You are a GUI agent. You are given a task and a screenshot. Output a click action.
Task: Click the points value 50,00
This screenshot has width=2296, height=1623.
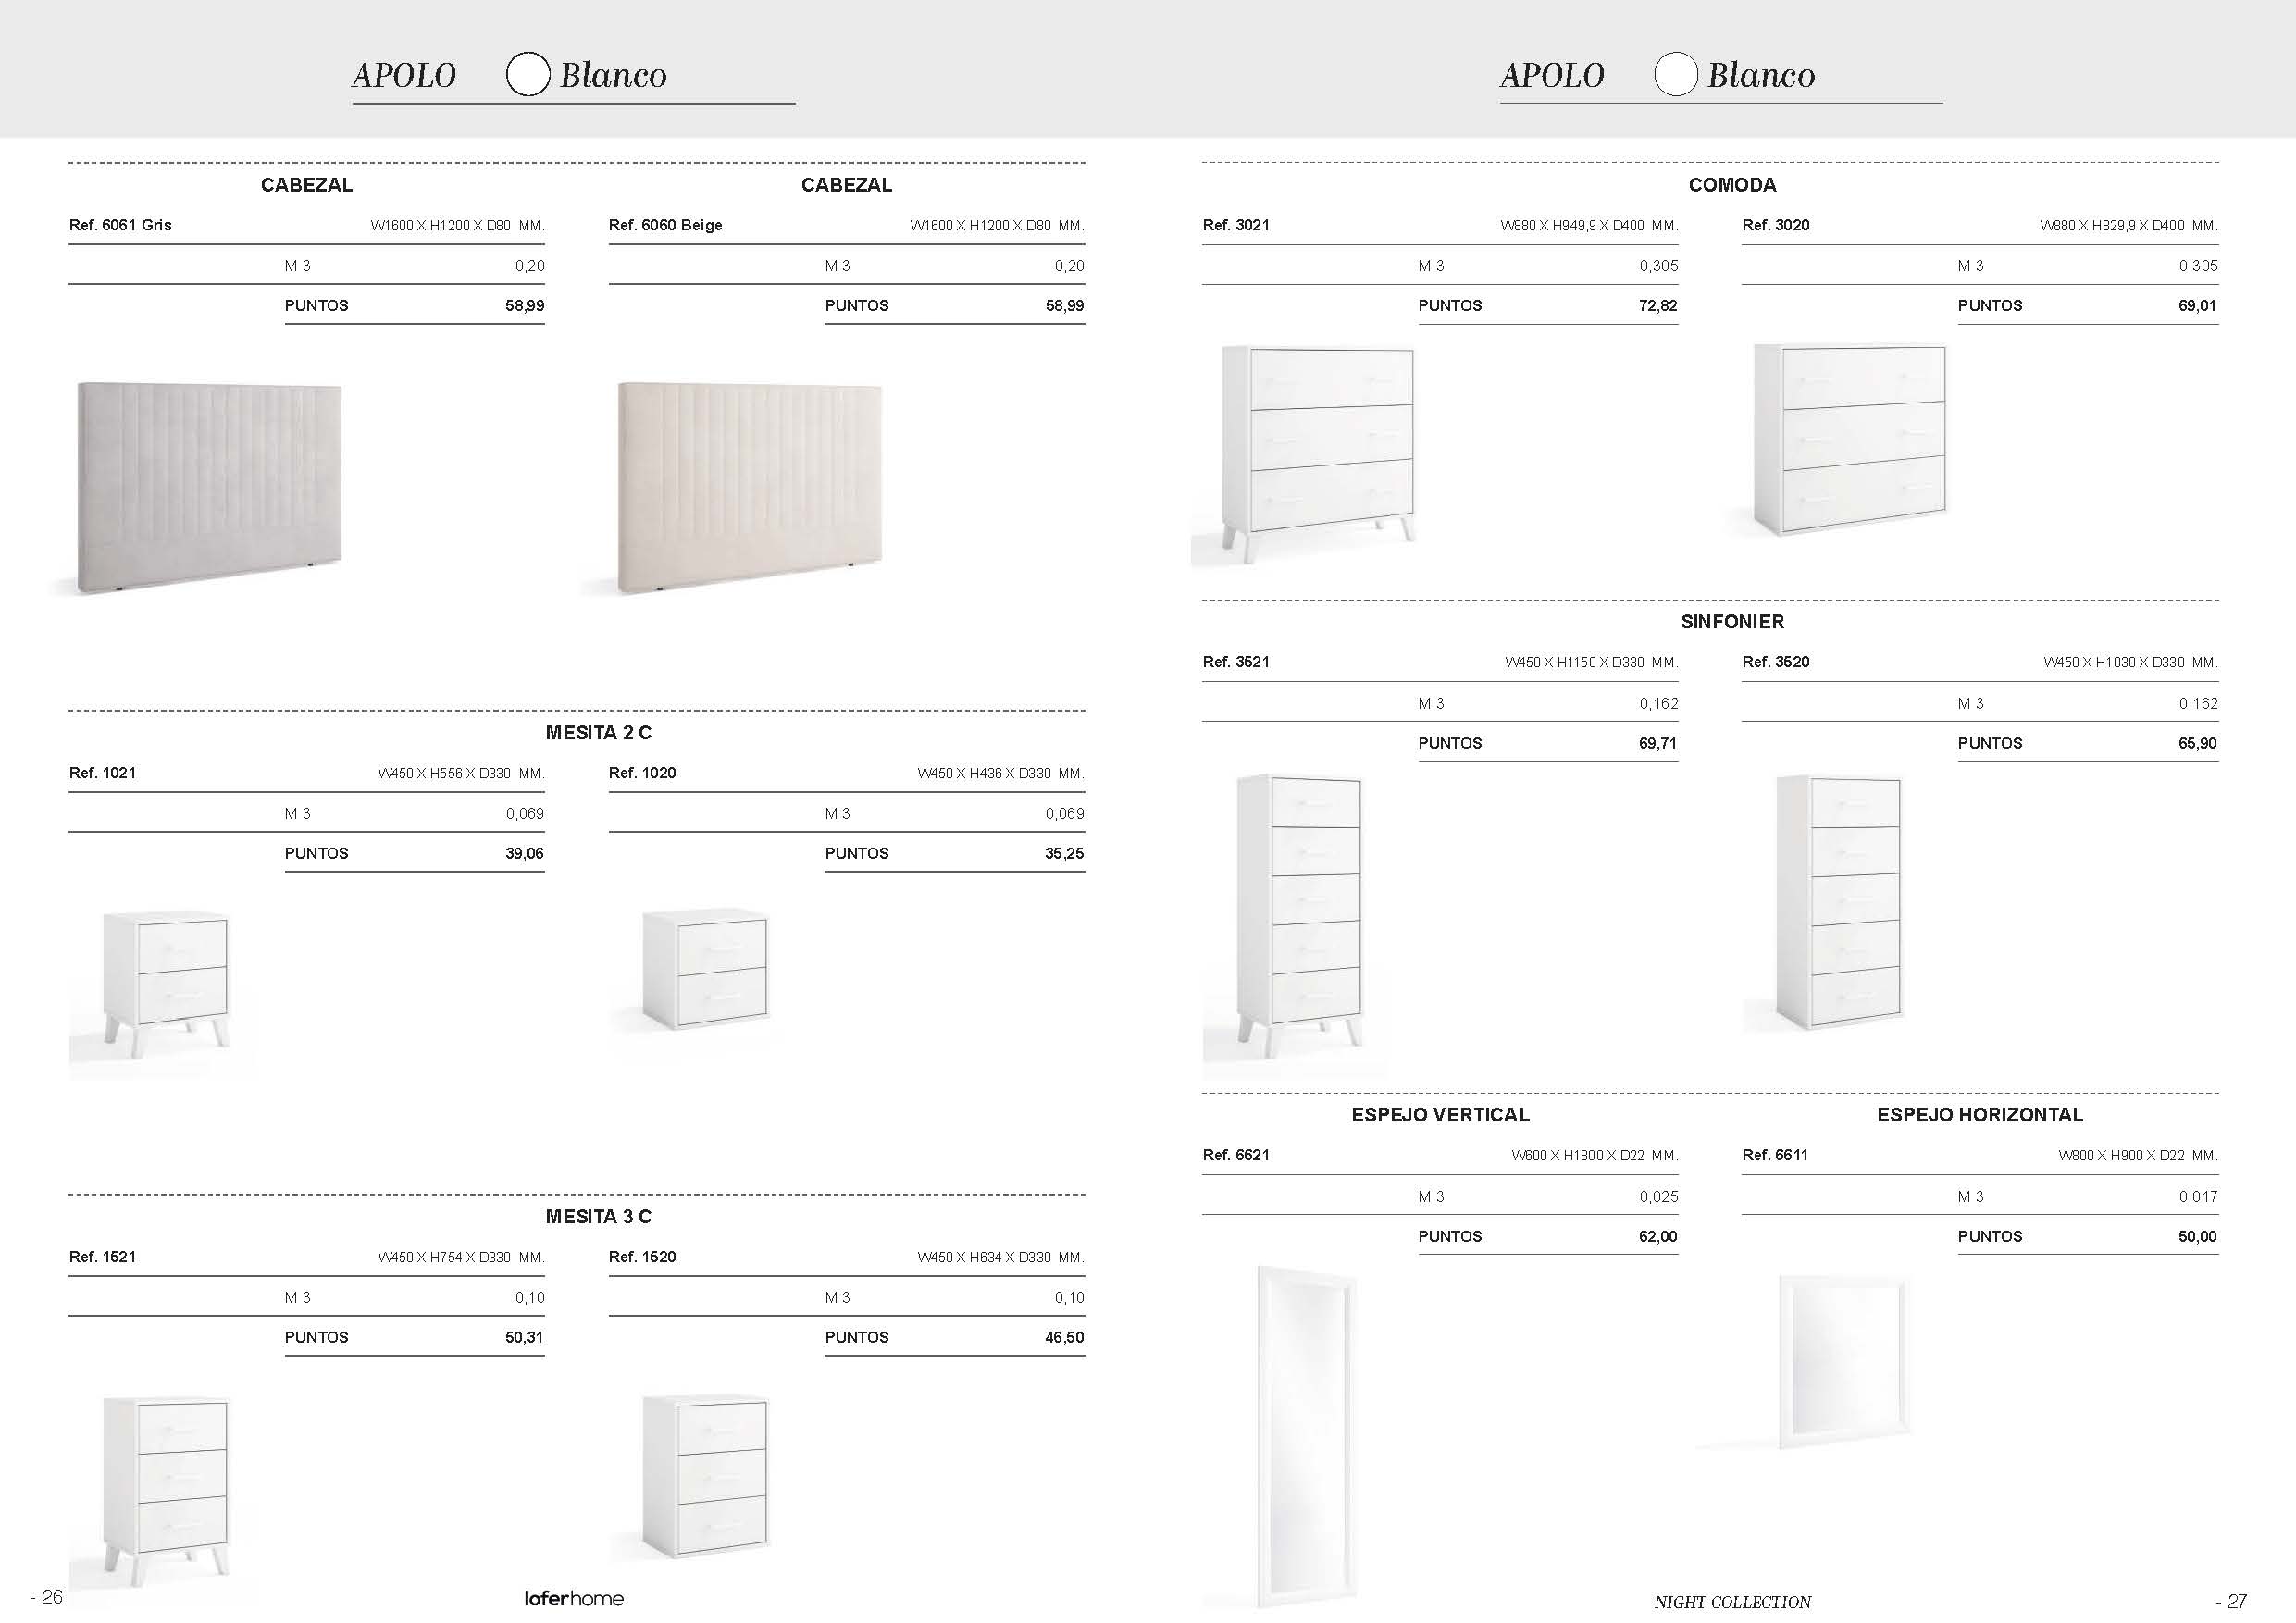tap(2197, 1237)
